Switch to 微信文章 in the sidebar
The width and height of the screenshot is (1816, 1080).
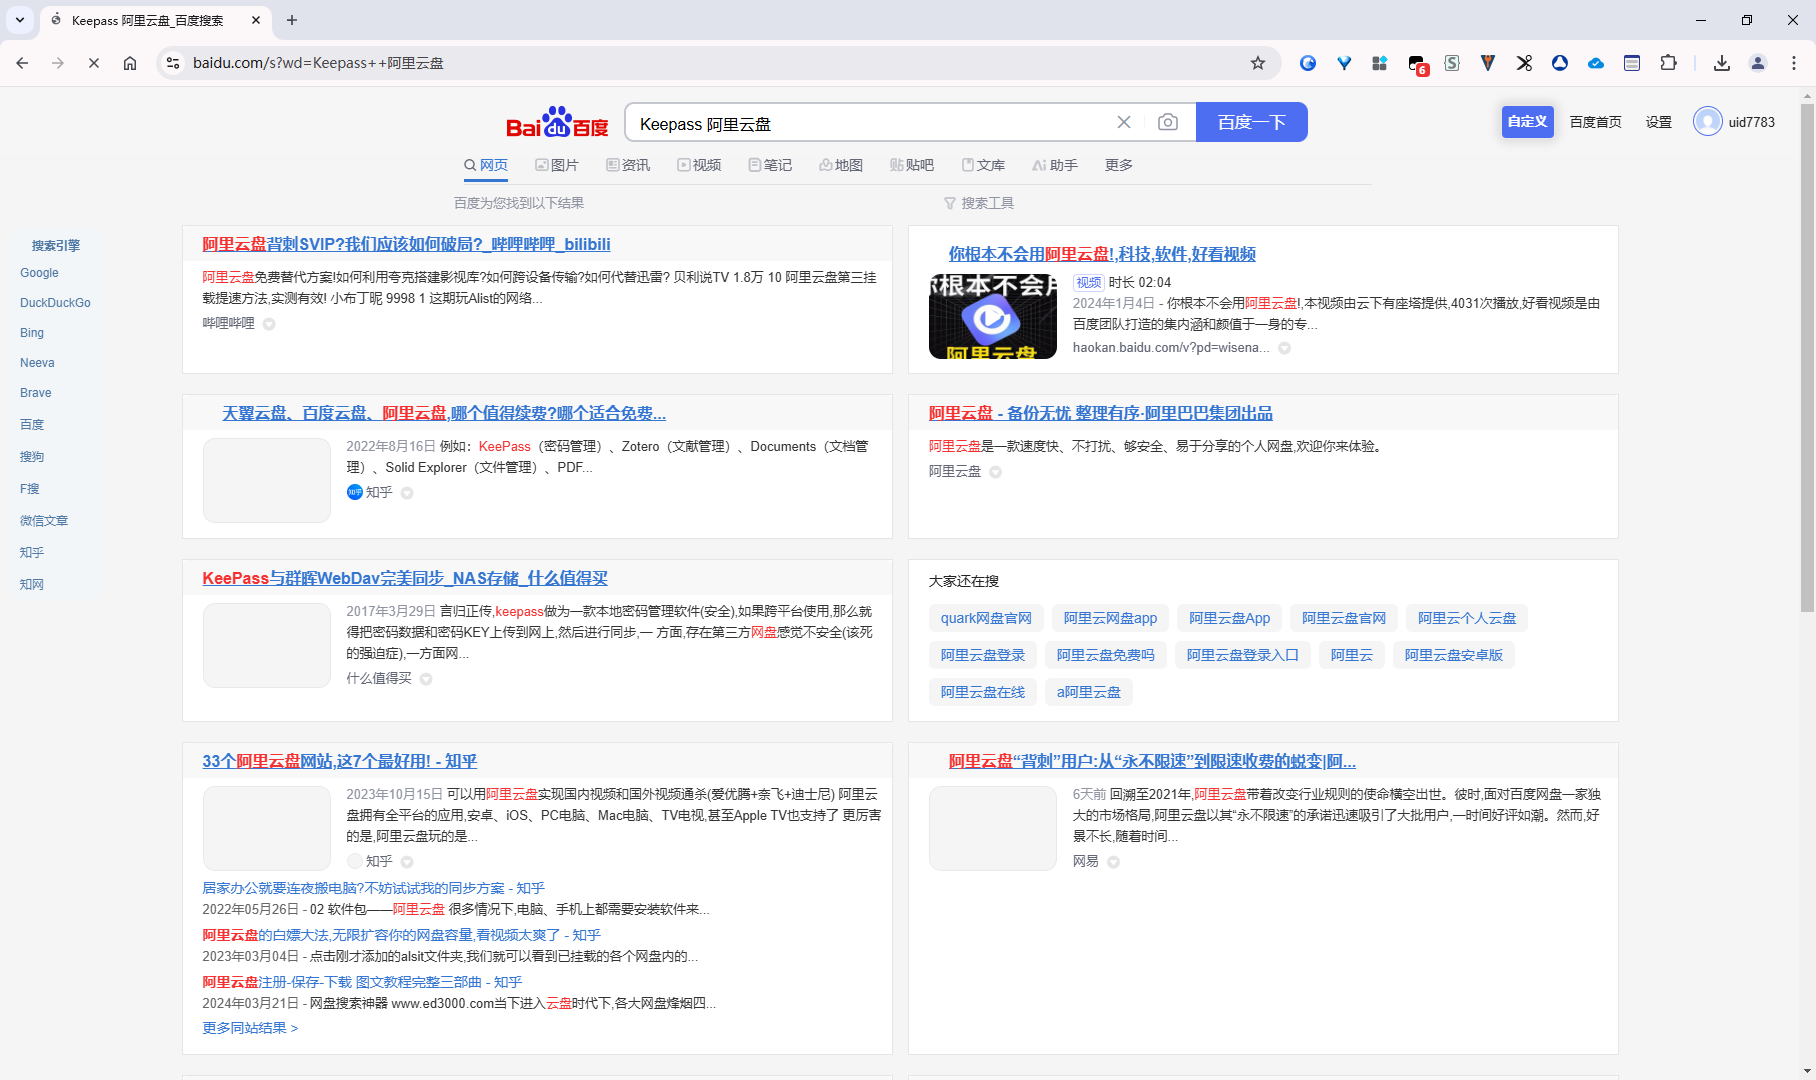[44, 521]
